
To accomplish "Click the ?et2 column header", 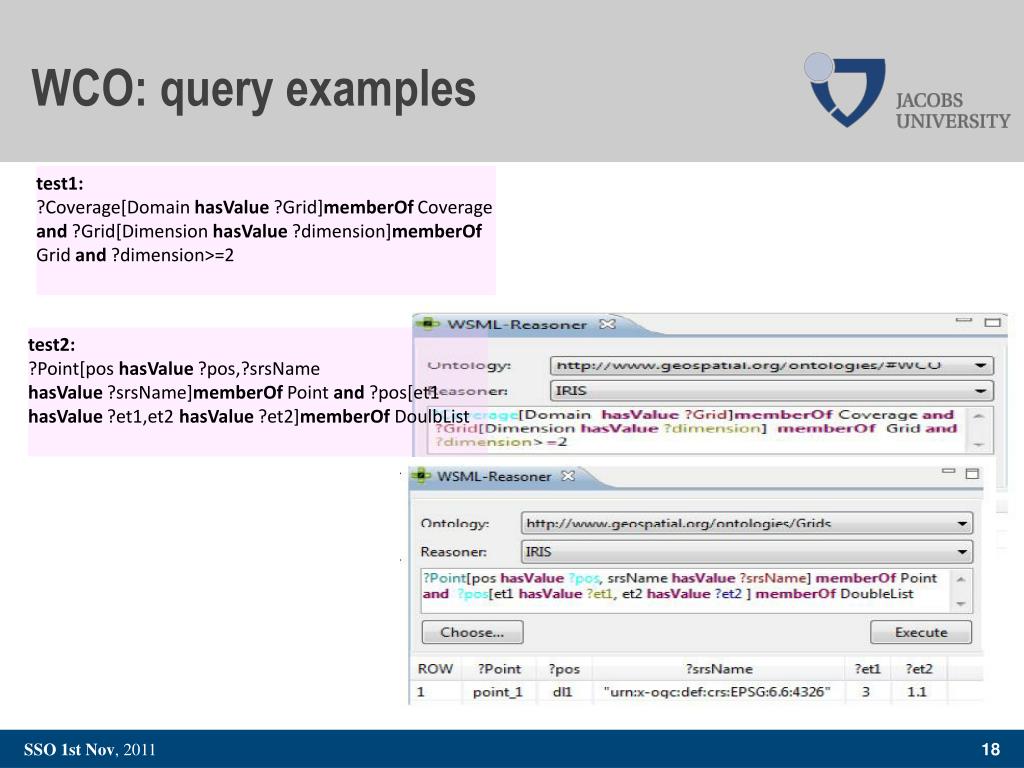I will (919, 669).
